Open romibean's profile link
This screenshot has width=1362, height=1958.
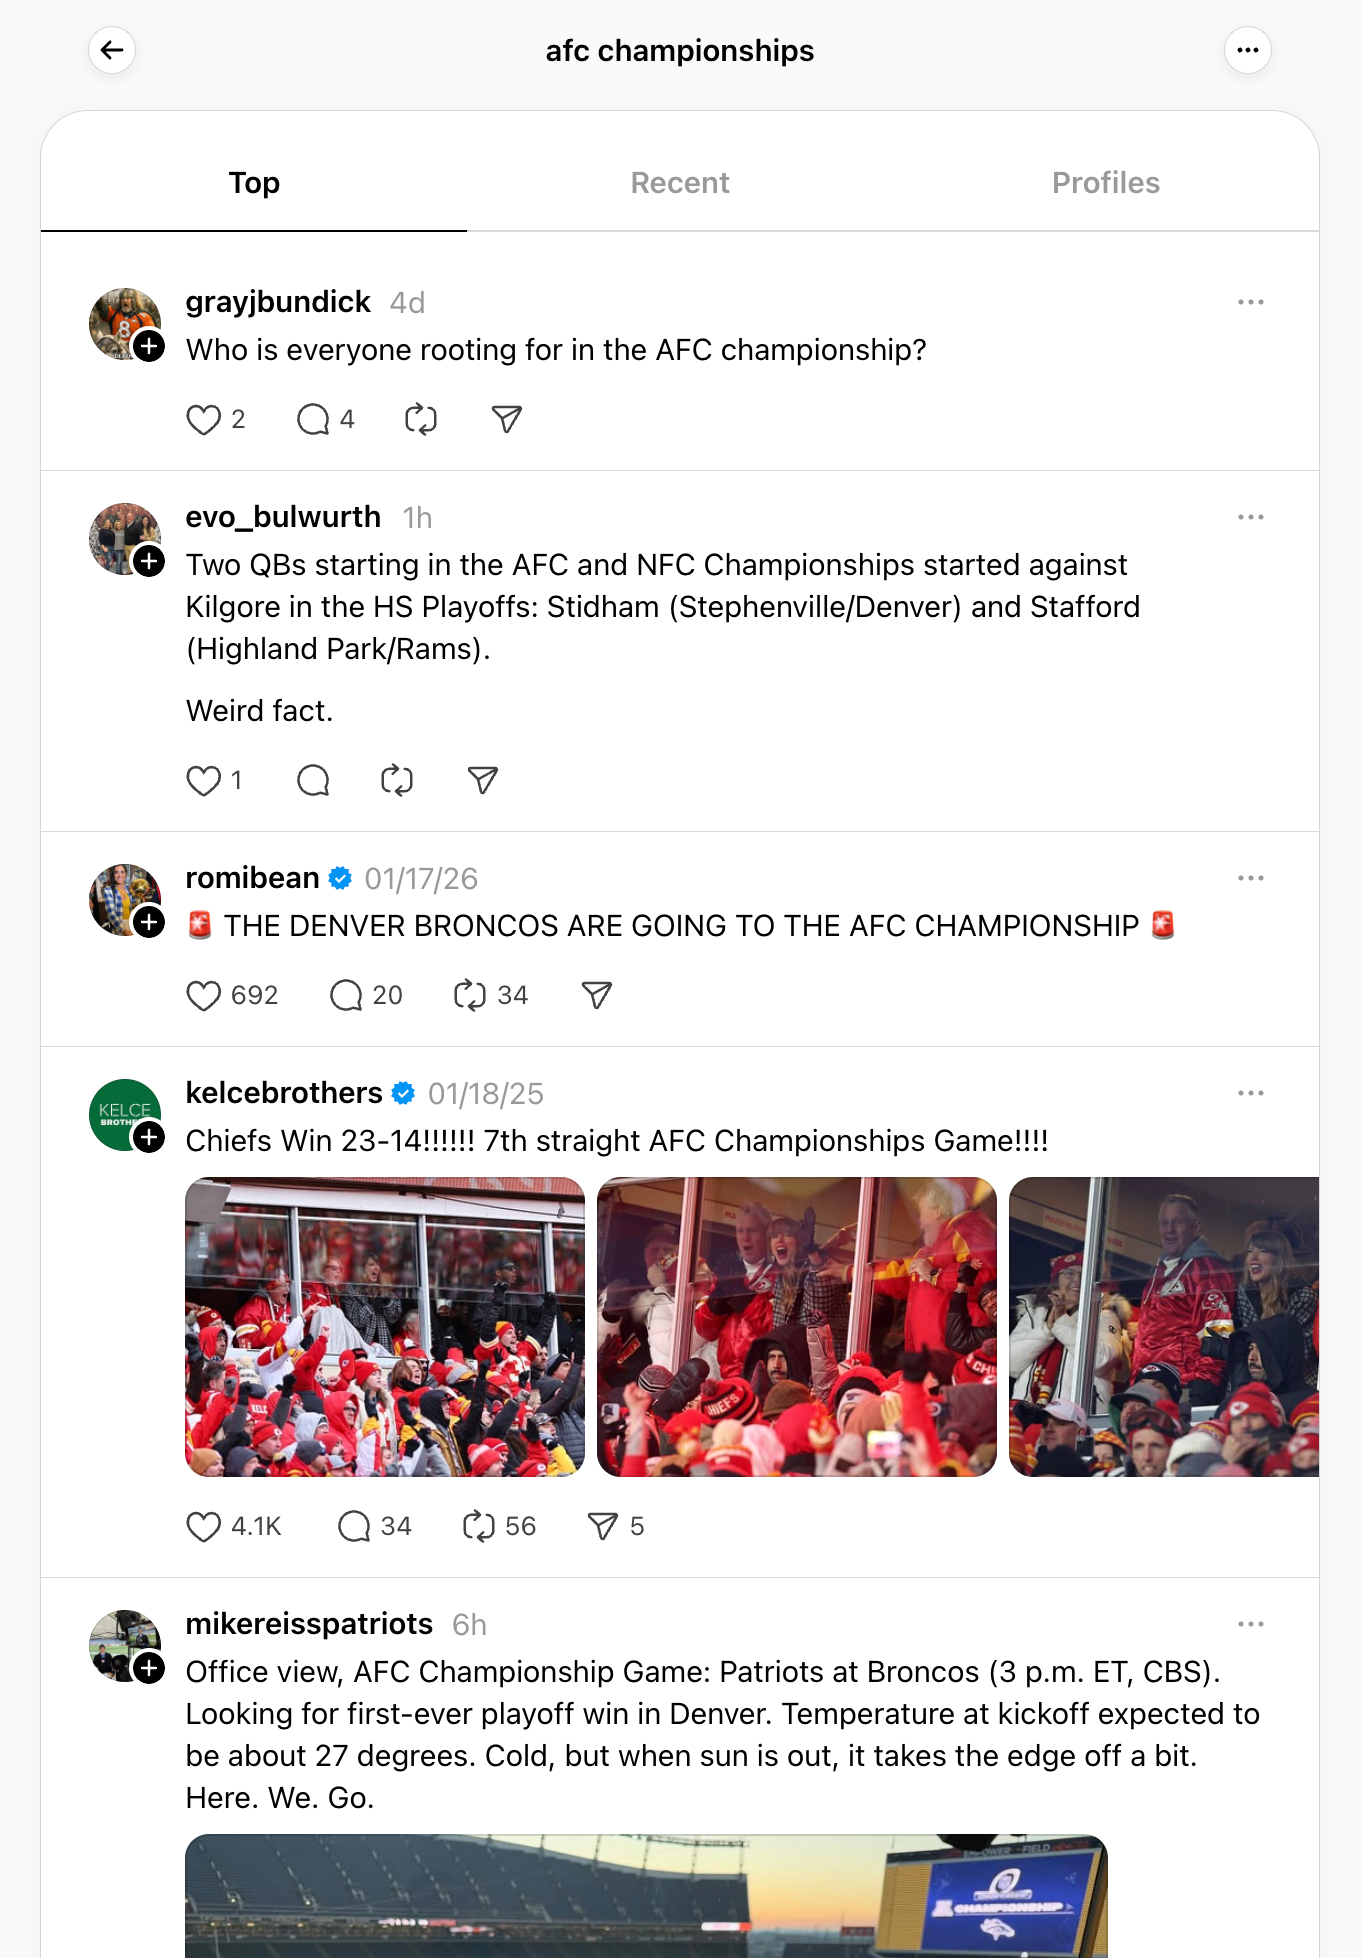[252, 878]
